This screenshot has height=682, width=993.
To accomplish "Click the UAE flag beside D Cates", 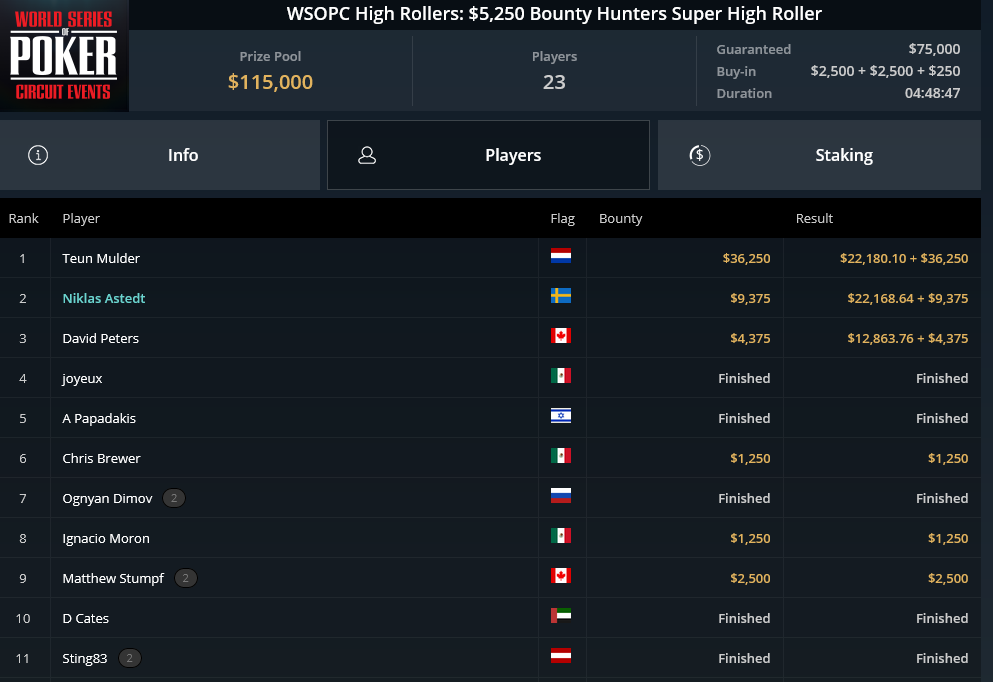I will point(560,616).
